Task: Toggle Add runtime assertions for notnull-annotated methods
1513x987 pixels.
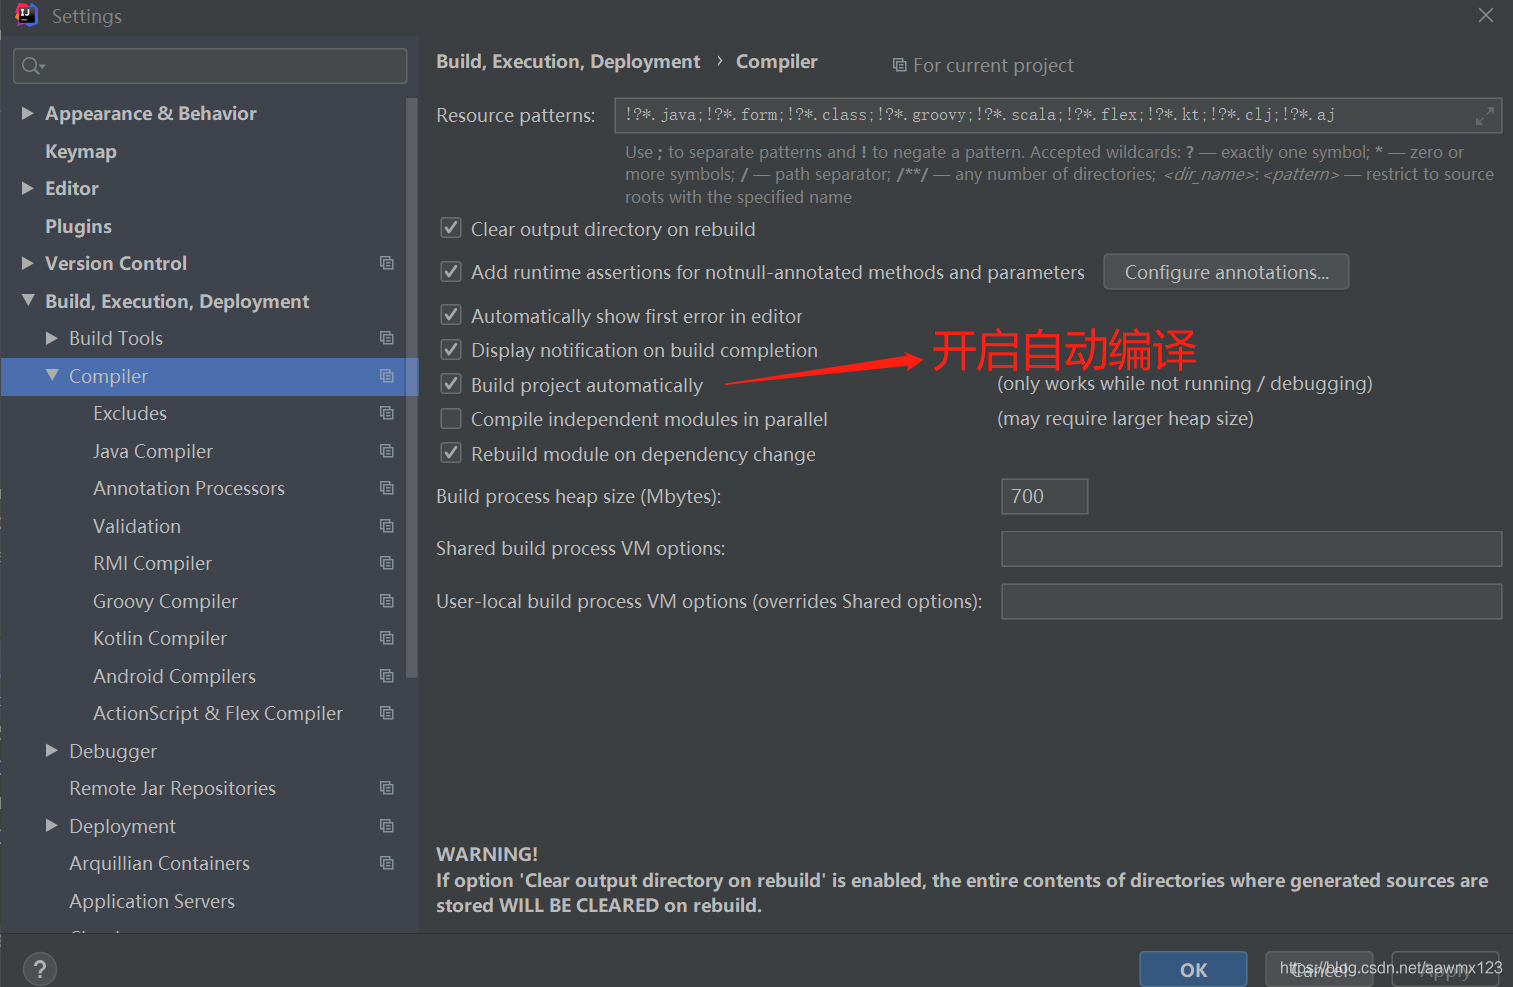Action: pyautogui.click(x=451, y=272)
